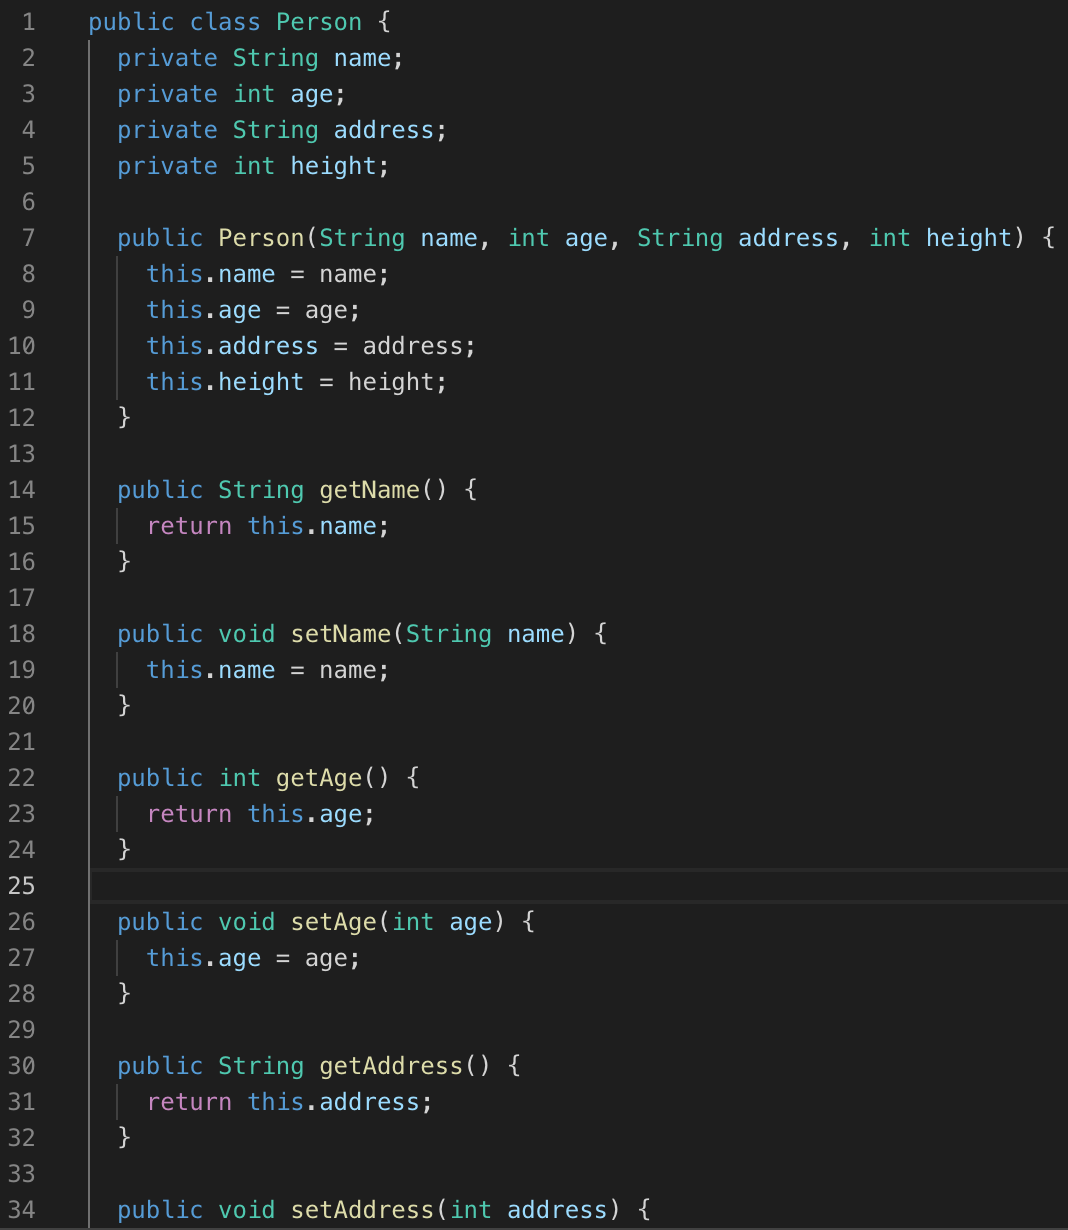The width and height of the screenshot is (1068, 1230).
Task: Click the empty current line 25
Action: (x=400, y=886)
